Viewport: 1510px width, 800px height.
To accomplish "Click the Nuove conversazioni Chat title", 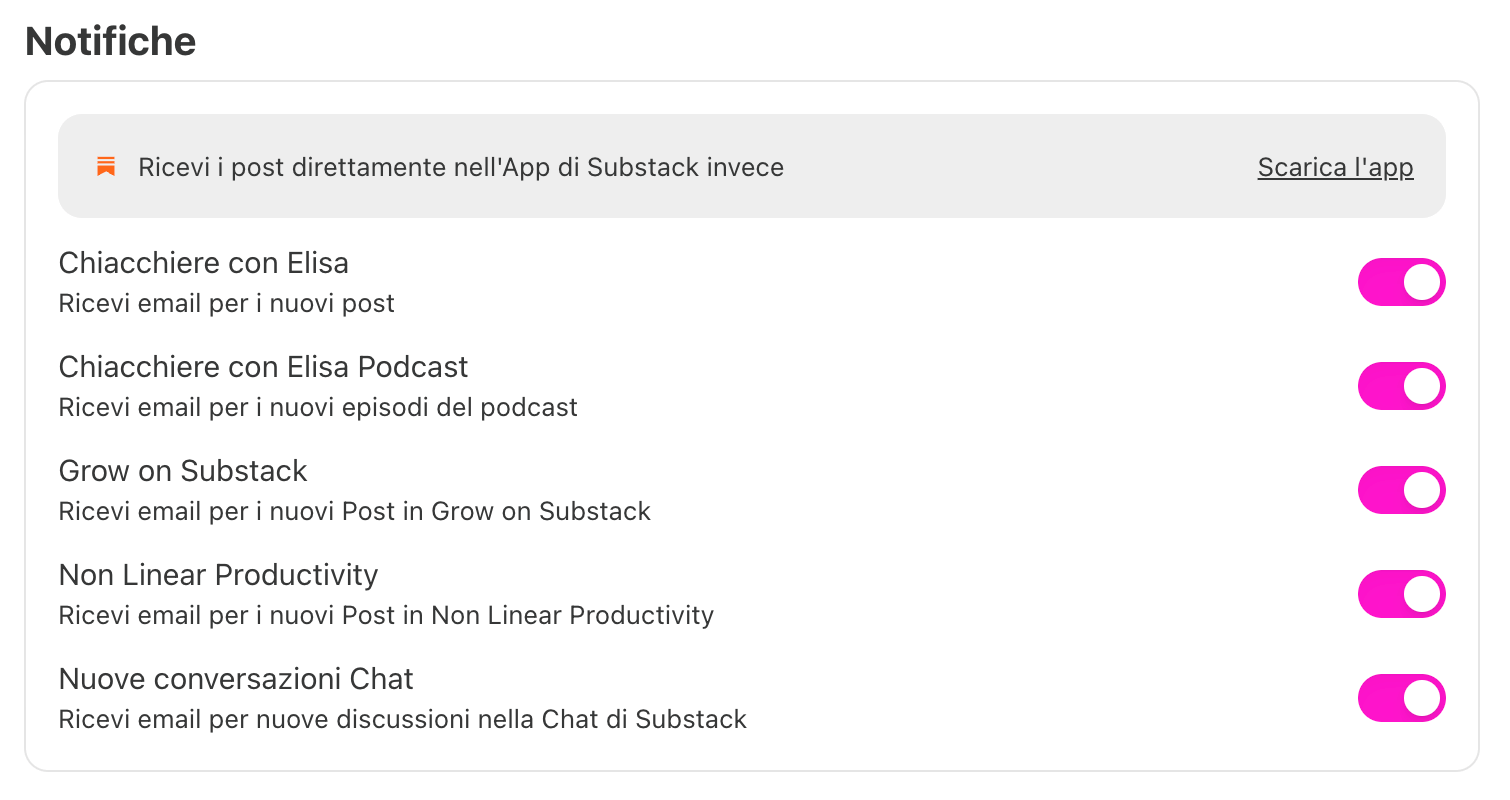I will point(236,679).
